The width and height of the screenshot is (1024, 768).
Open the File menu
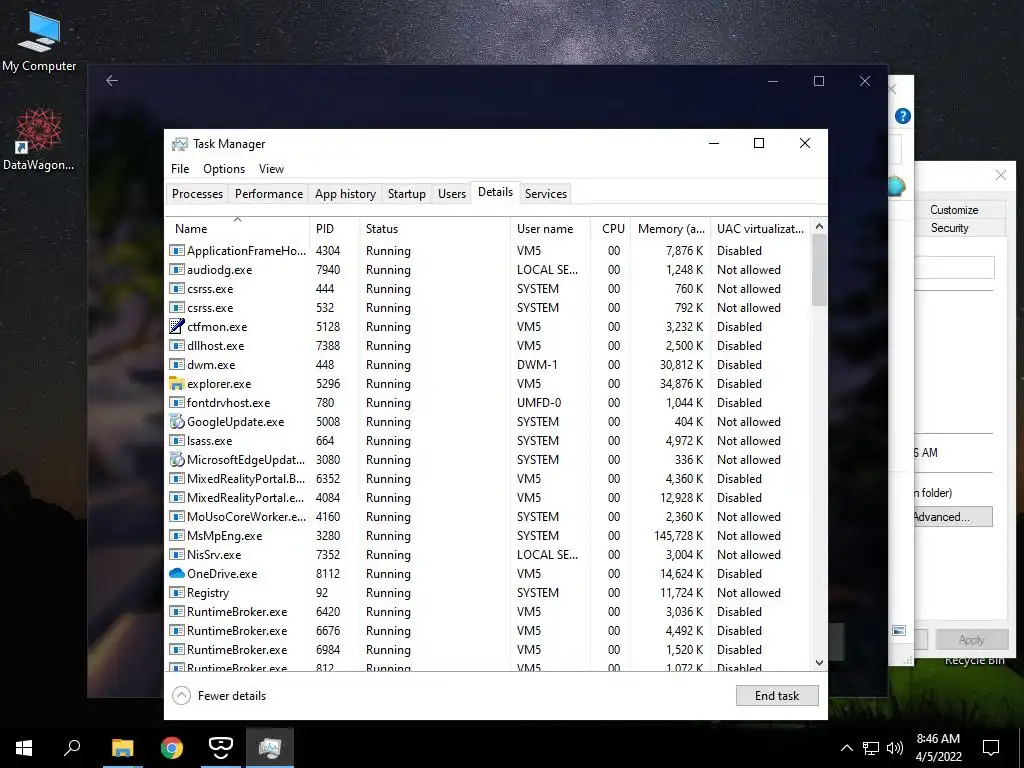click(180, 168)
